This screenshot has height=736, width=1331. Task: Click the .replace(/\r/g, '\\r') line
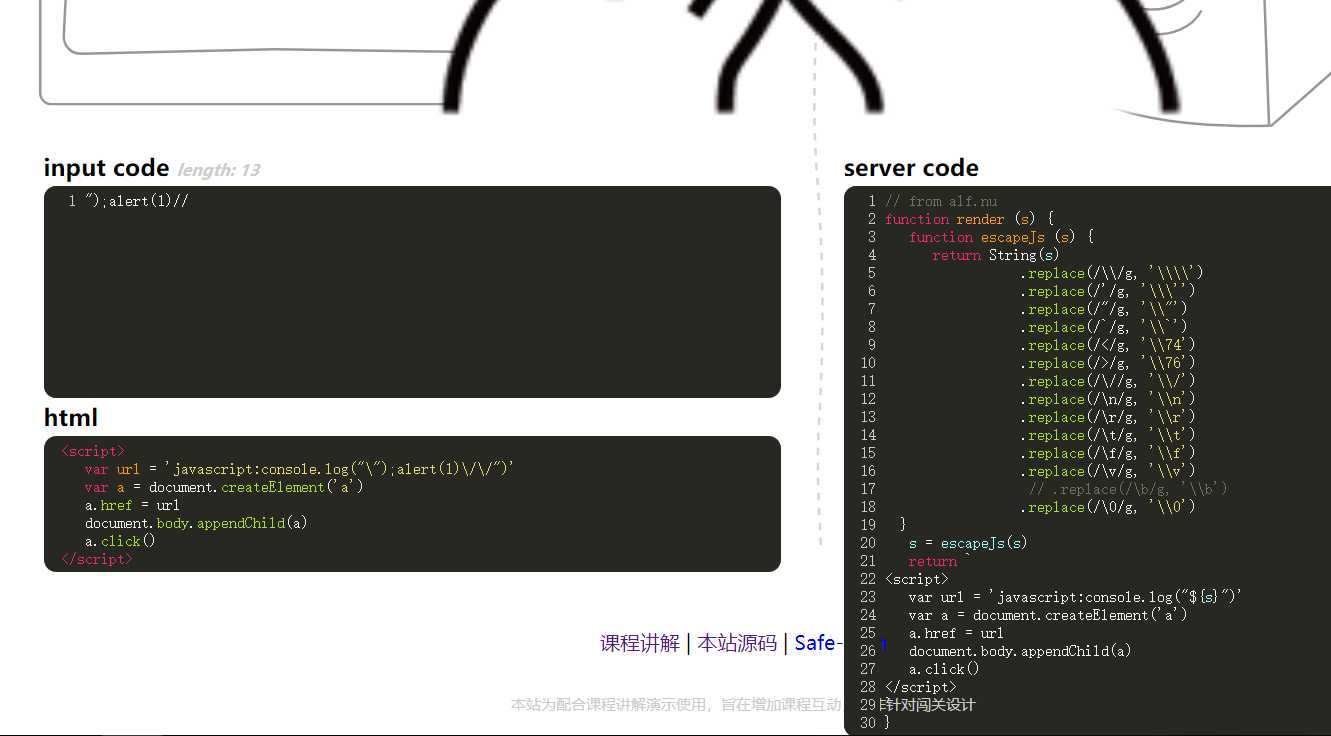click(1108, 417)
